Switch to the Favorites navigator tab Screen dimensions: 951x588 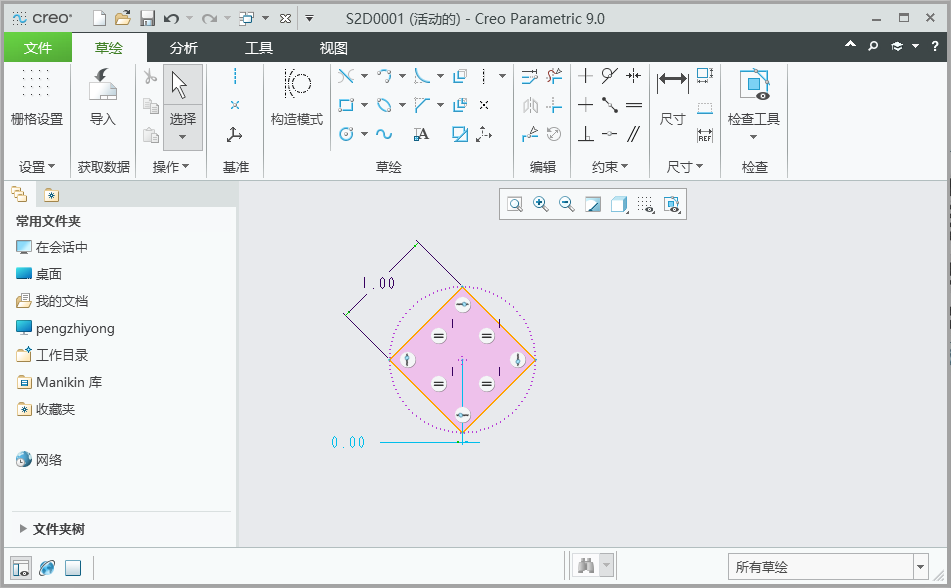tap(52, 195)
